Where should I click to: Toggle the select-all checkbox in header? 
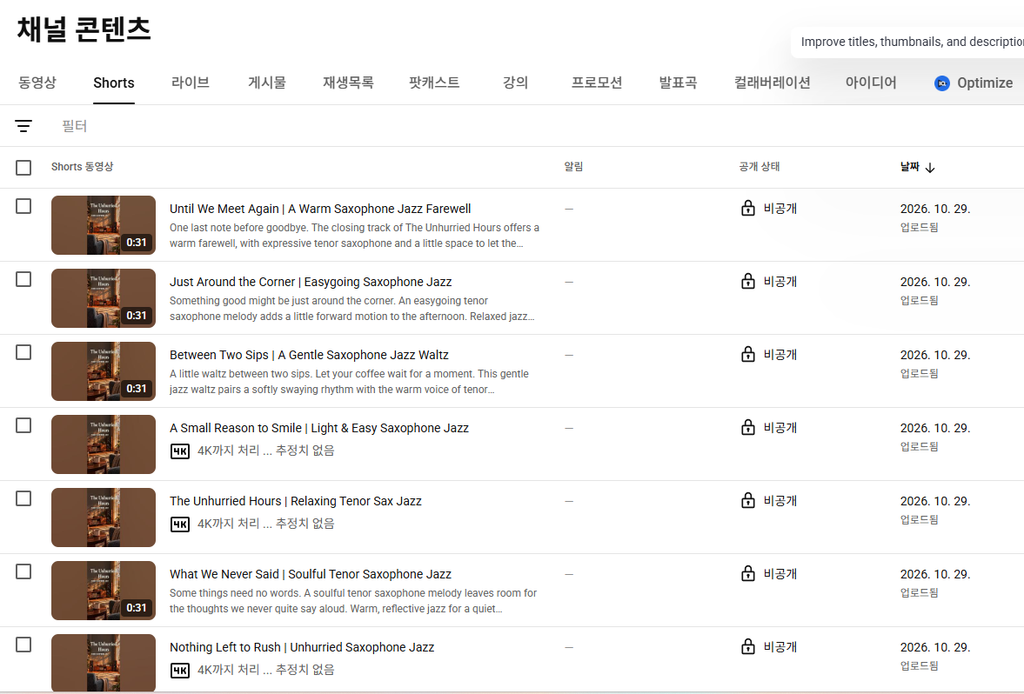(x=24, y=168)
